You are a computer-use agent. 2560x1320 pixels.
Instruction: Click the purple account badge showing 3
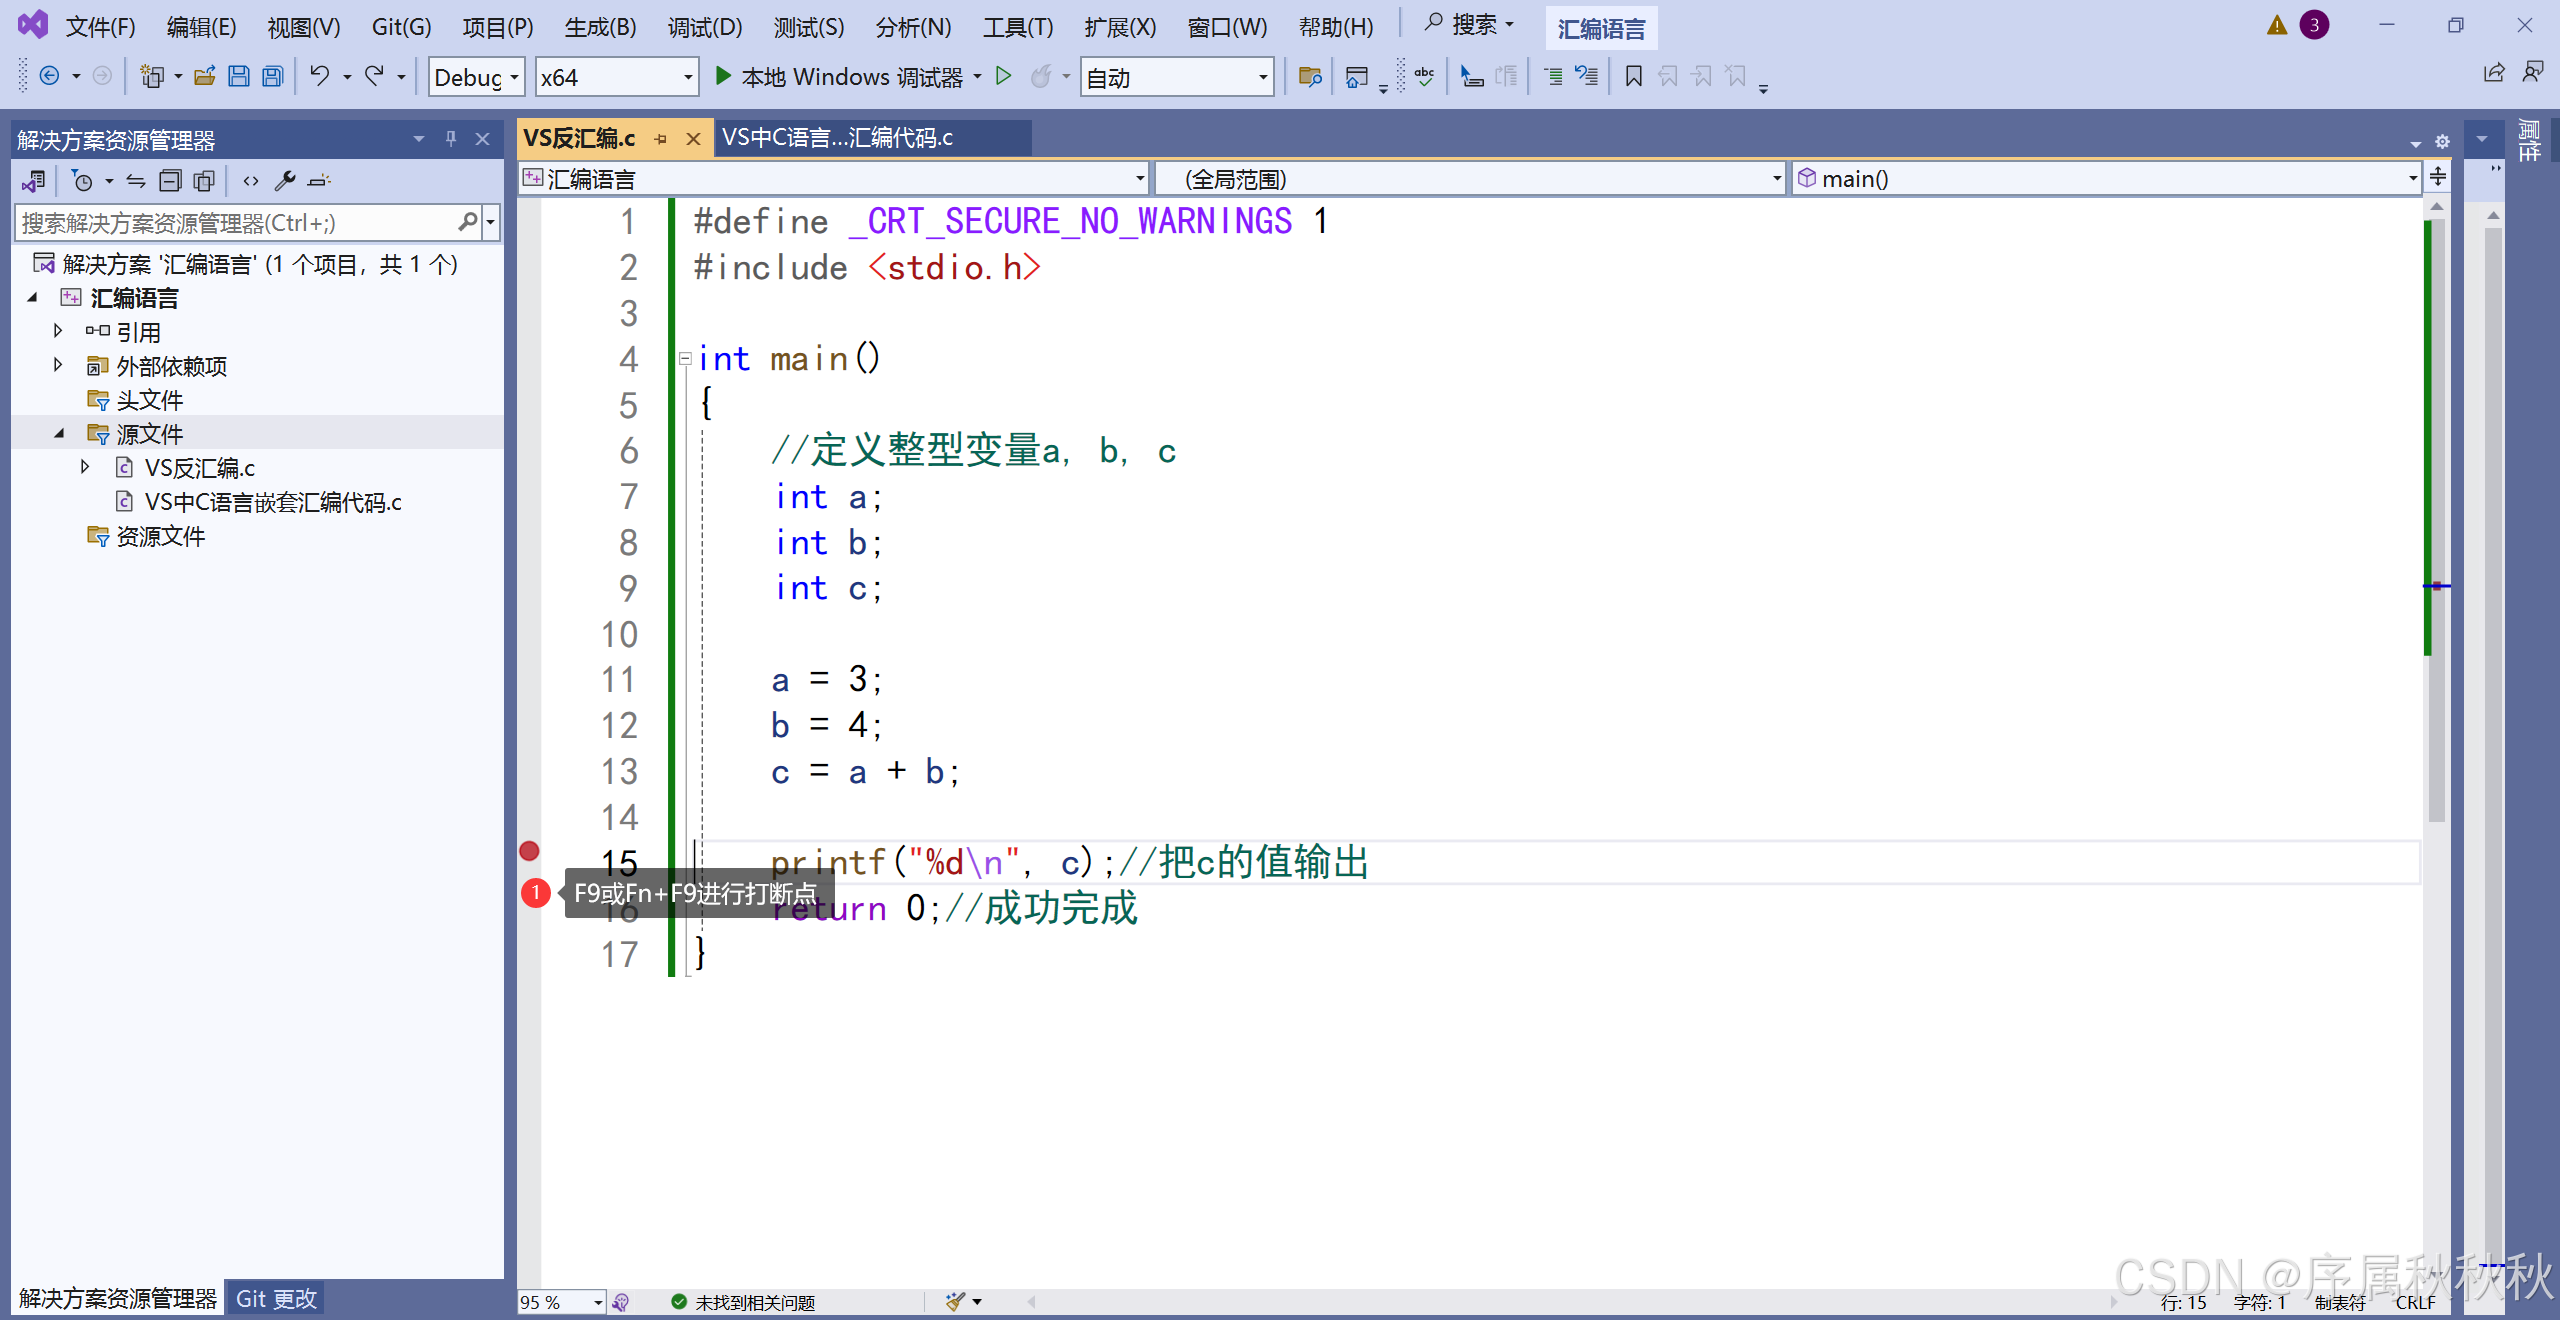(x=2314, y=25)
